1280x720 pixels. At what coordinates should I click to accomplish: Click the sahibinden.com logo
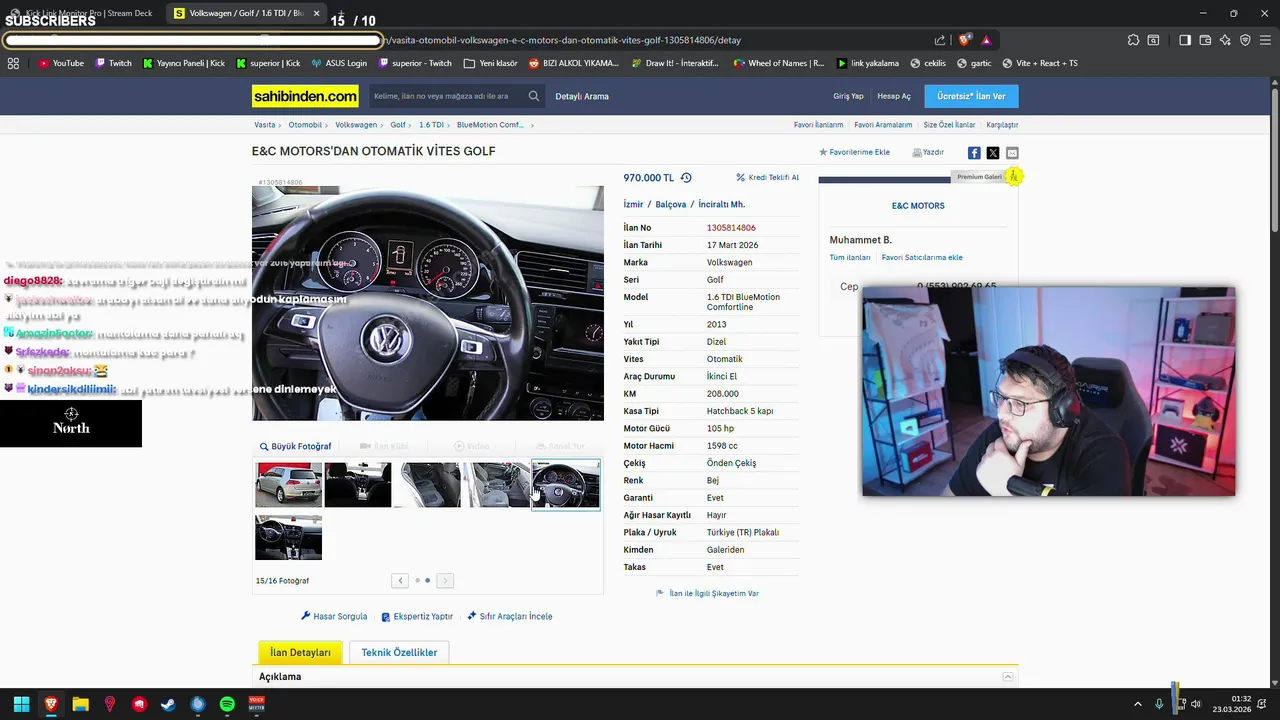(305, 96)
